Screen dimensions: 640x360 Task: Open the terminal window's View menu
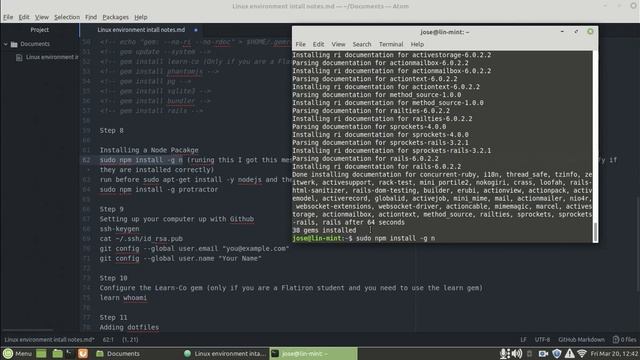(x=338, y=44)
